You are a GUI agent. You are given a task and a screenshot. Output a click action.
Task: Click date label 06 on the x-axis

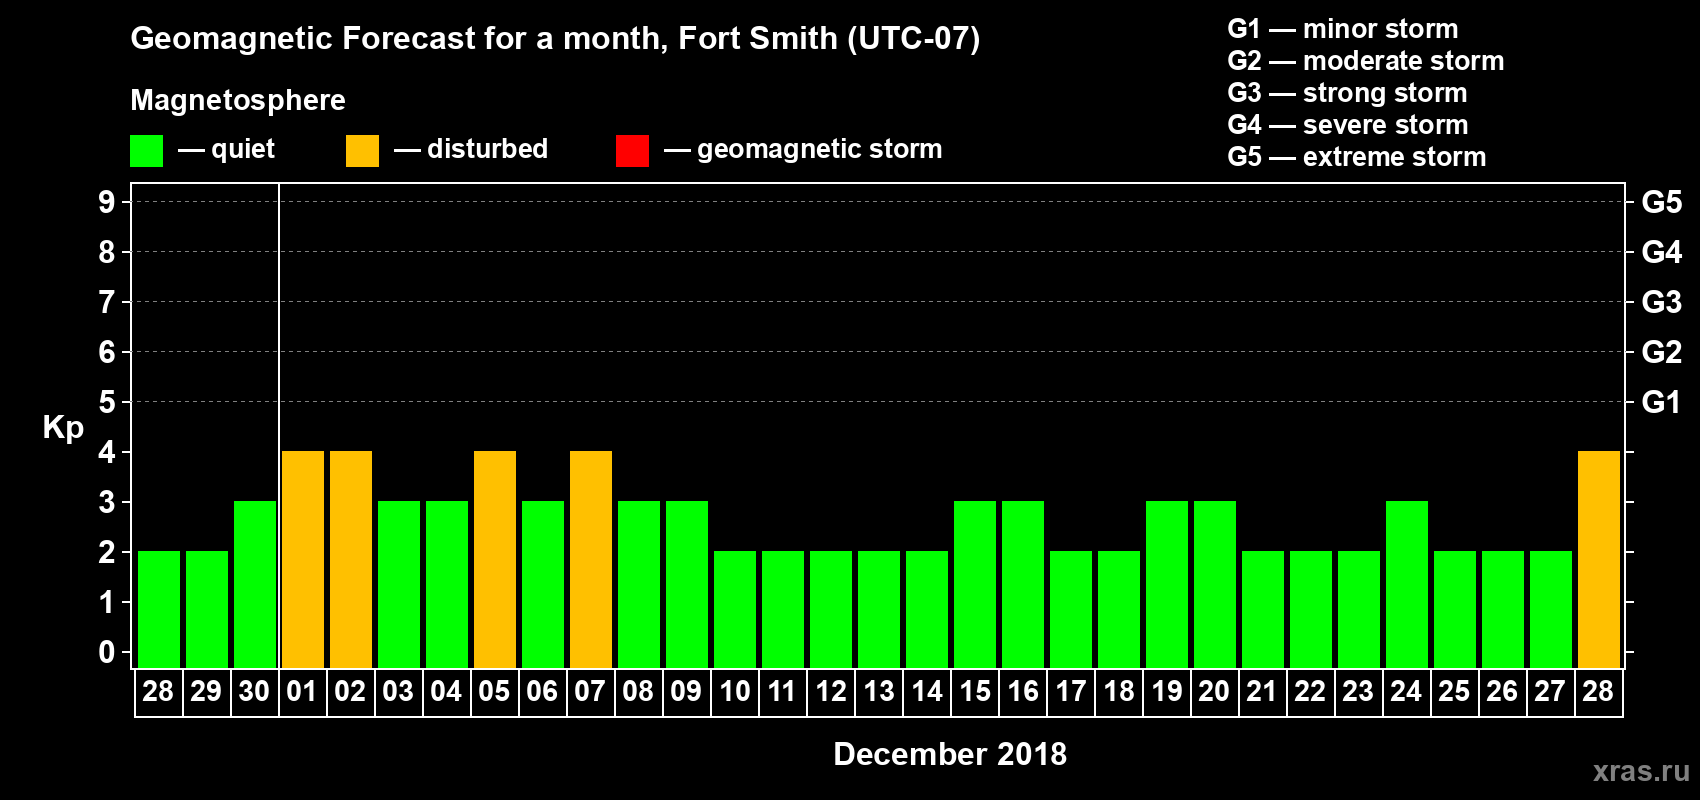(542, 692)
